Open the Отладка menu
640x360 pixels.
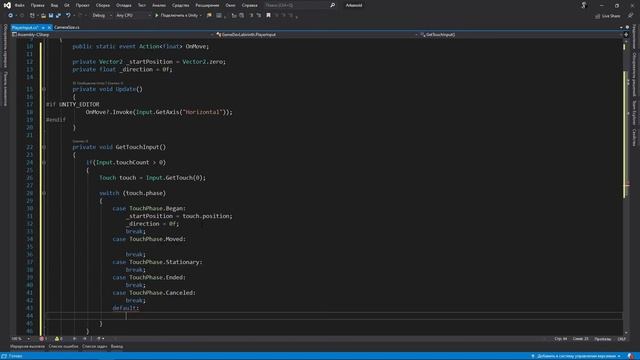pos(123,5)
